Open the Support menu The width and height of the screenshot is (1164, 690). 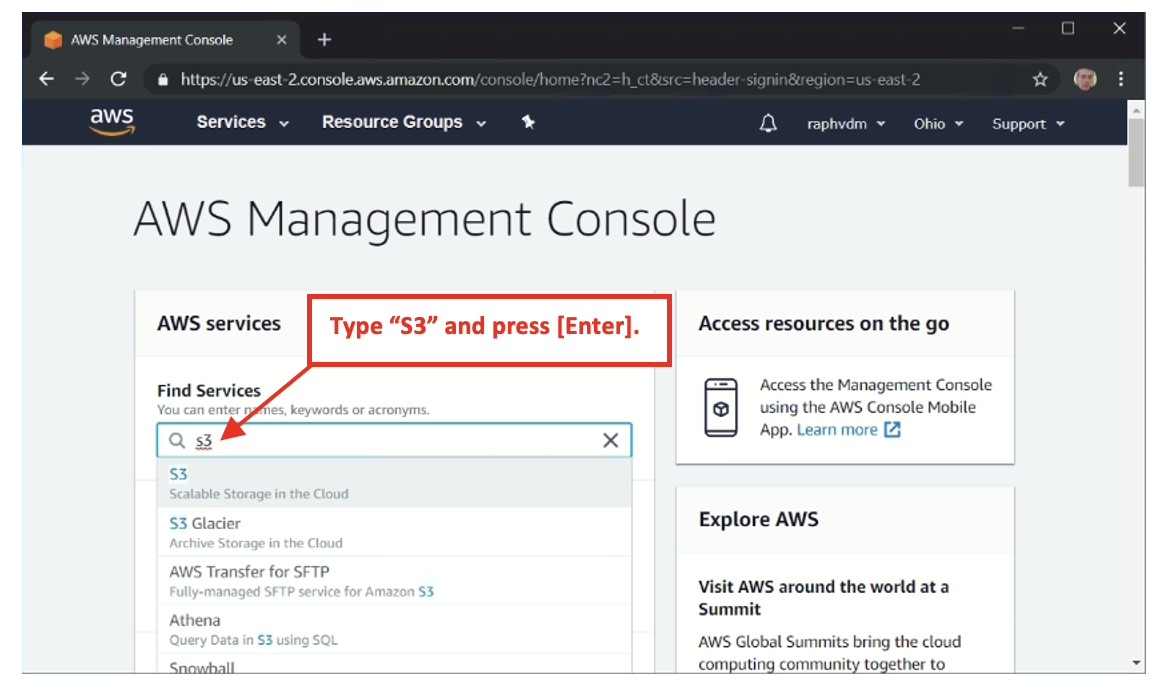click(x=1028, y=124)
